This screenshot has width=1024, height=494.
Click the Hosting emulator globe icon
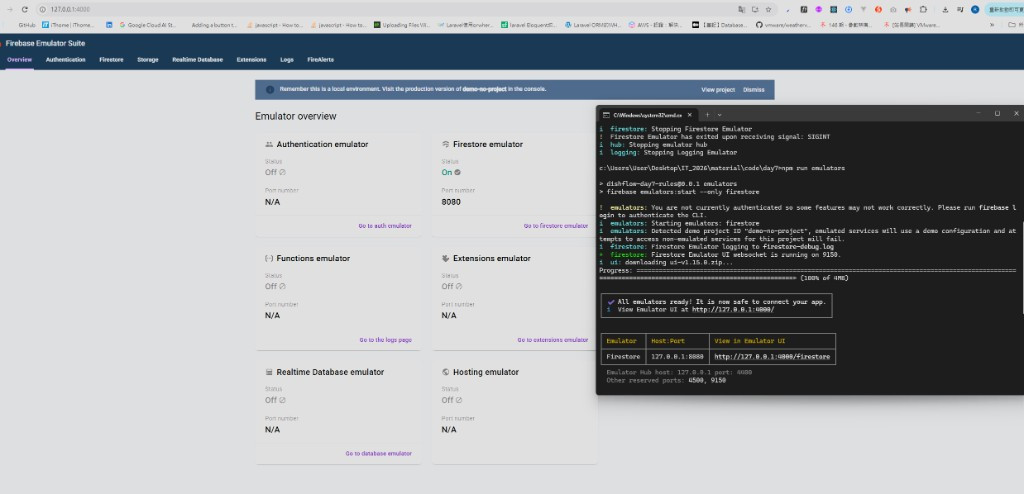445,372
